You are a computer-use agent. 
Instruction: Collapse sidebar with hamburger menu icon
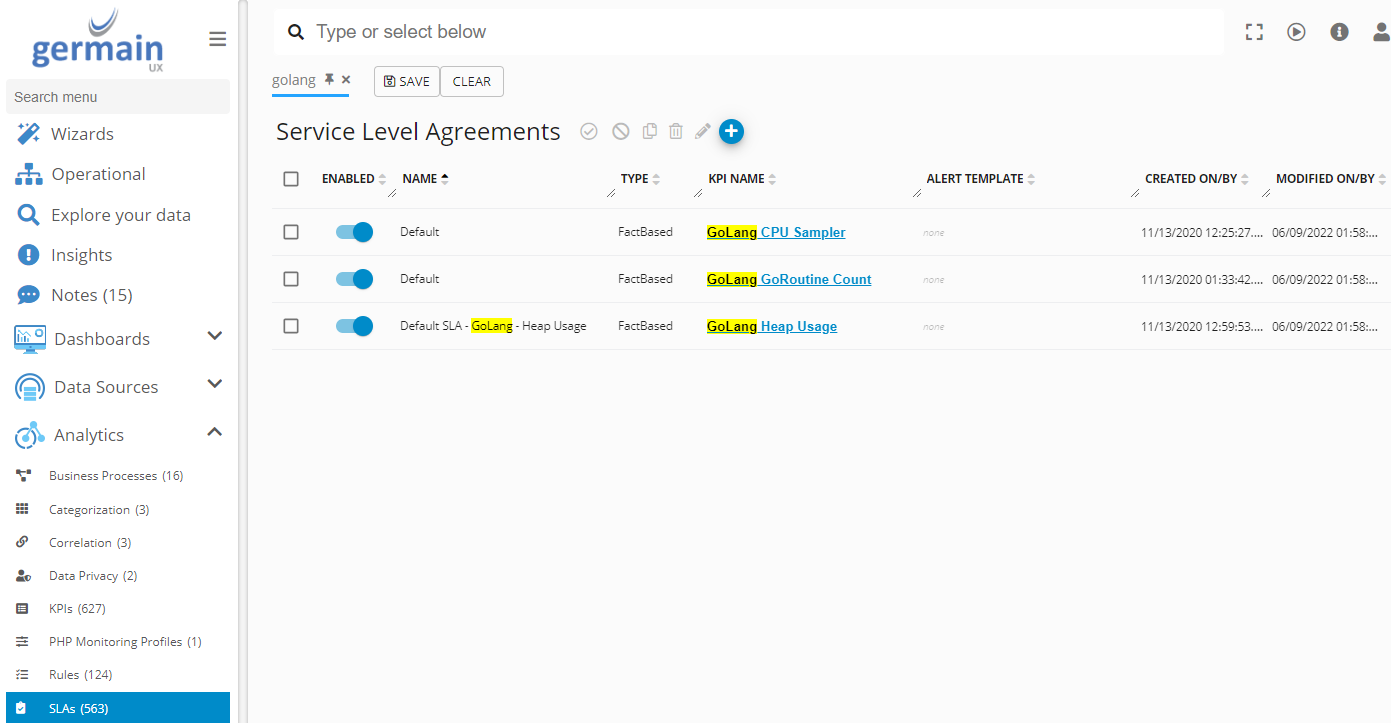217,39
